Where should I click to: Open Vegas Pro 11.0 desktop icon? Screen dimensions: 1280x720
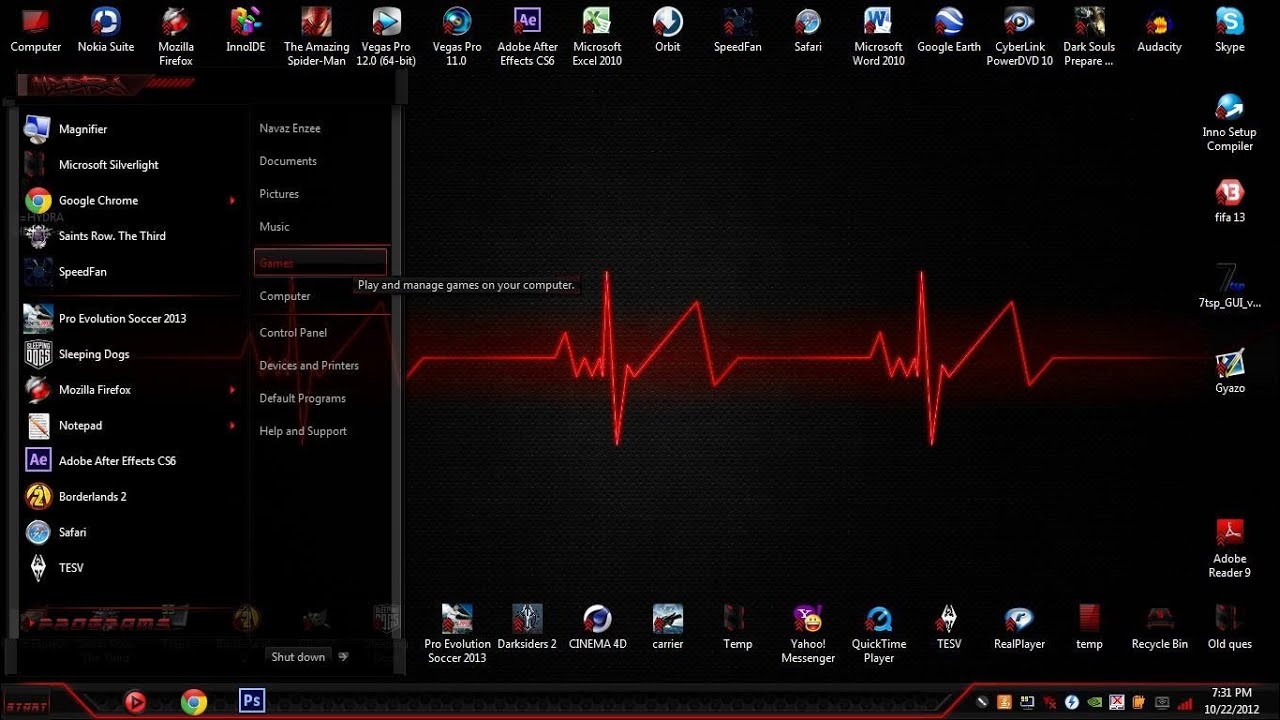pos(457,36)
